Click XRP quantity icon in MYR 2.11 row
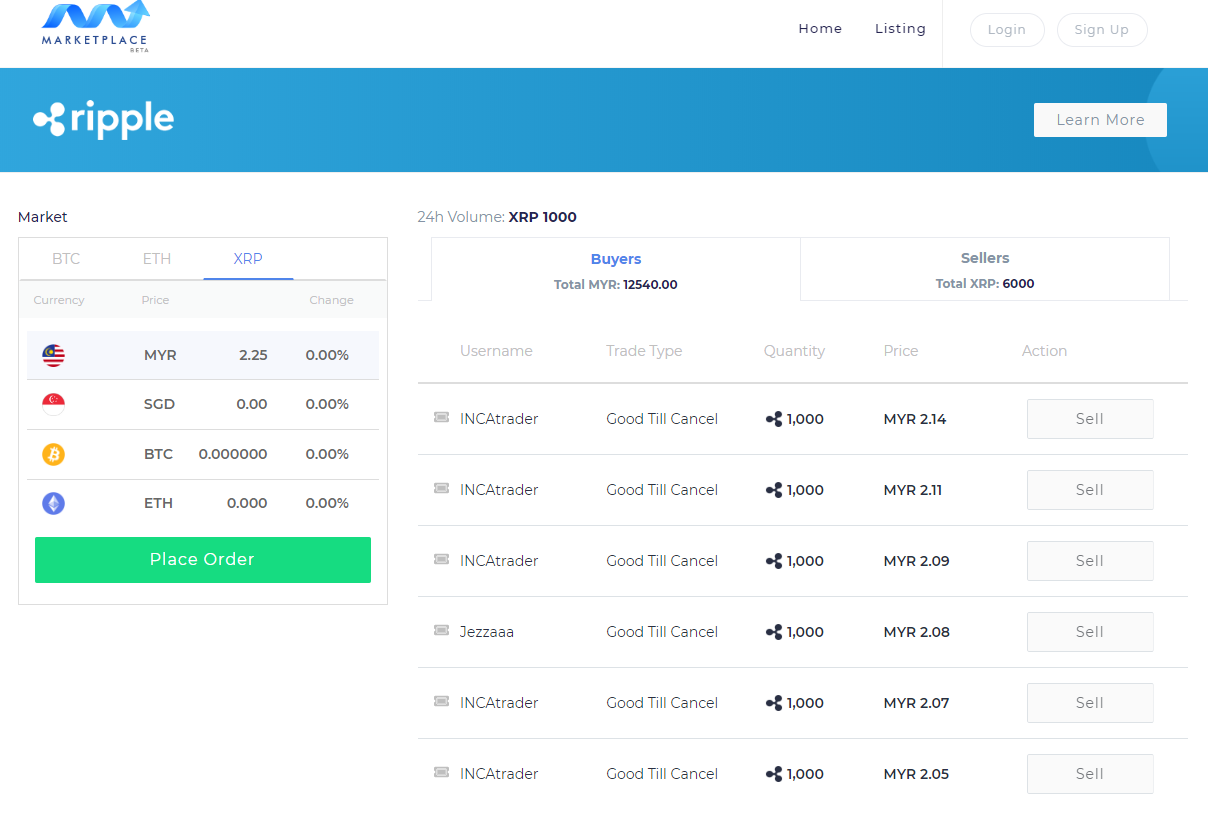Screen dimensions: 1208x835 (773, 490)
